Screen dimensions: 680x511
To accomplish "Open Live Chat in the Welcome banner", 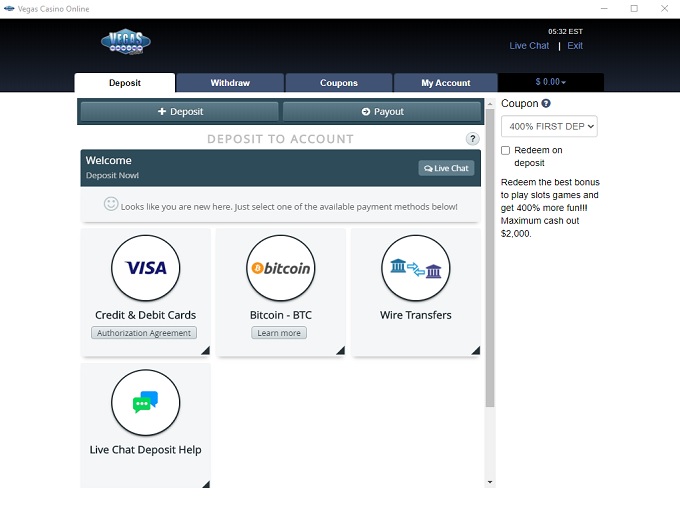I will coord(446,168).
